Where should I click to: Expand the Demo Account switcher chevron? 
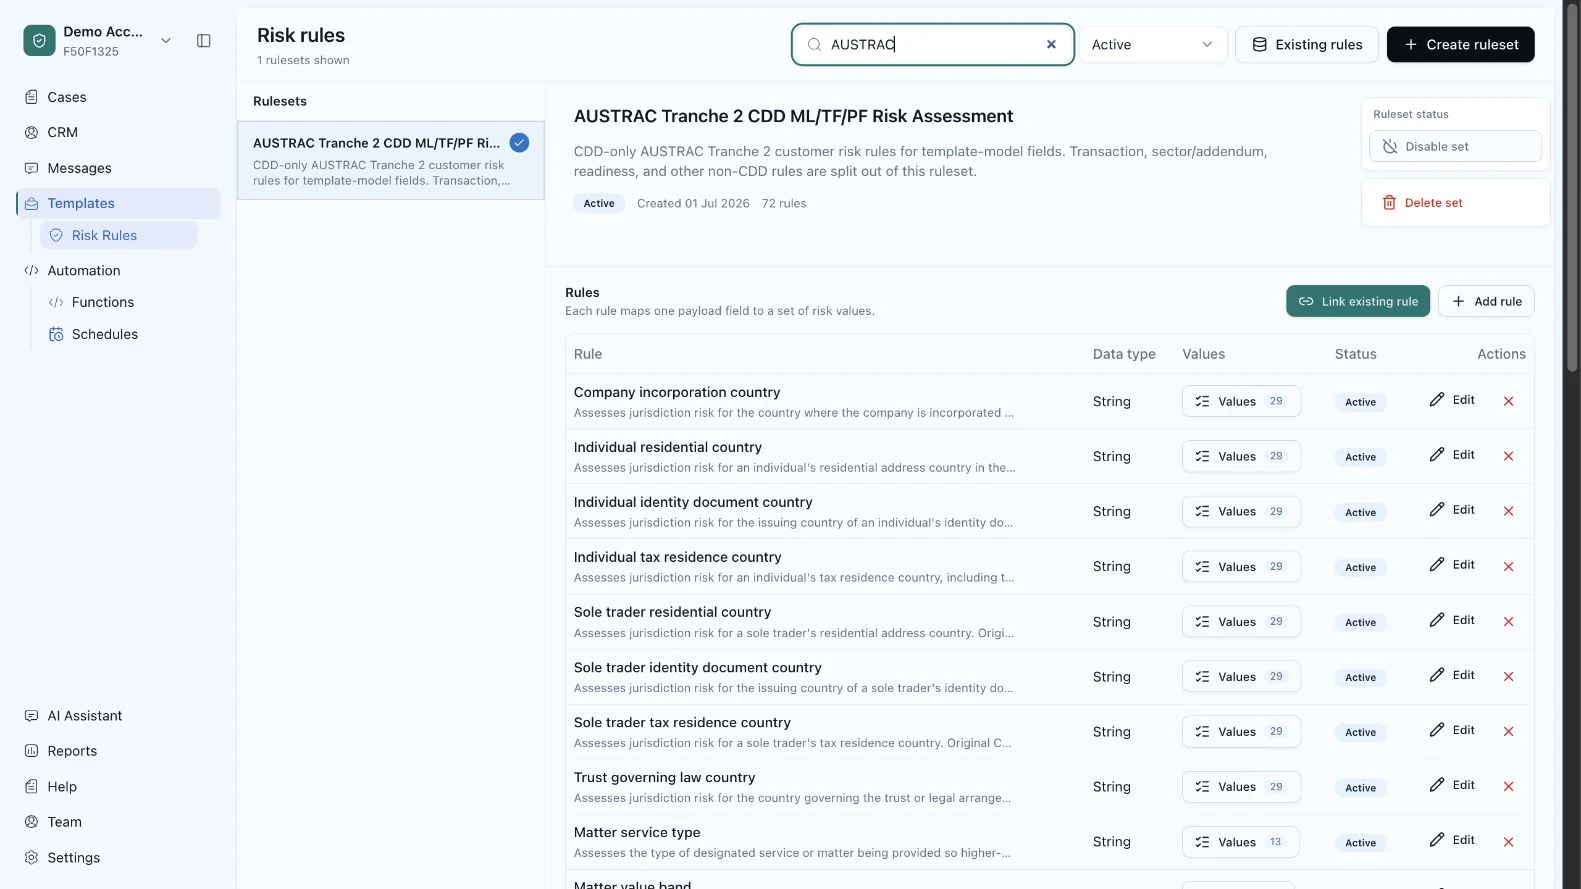pos(166,41)
